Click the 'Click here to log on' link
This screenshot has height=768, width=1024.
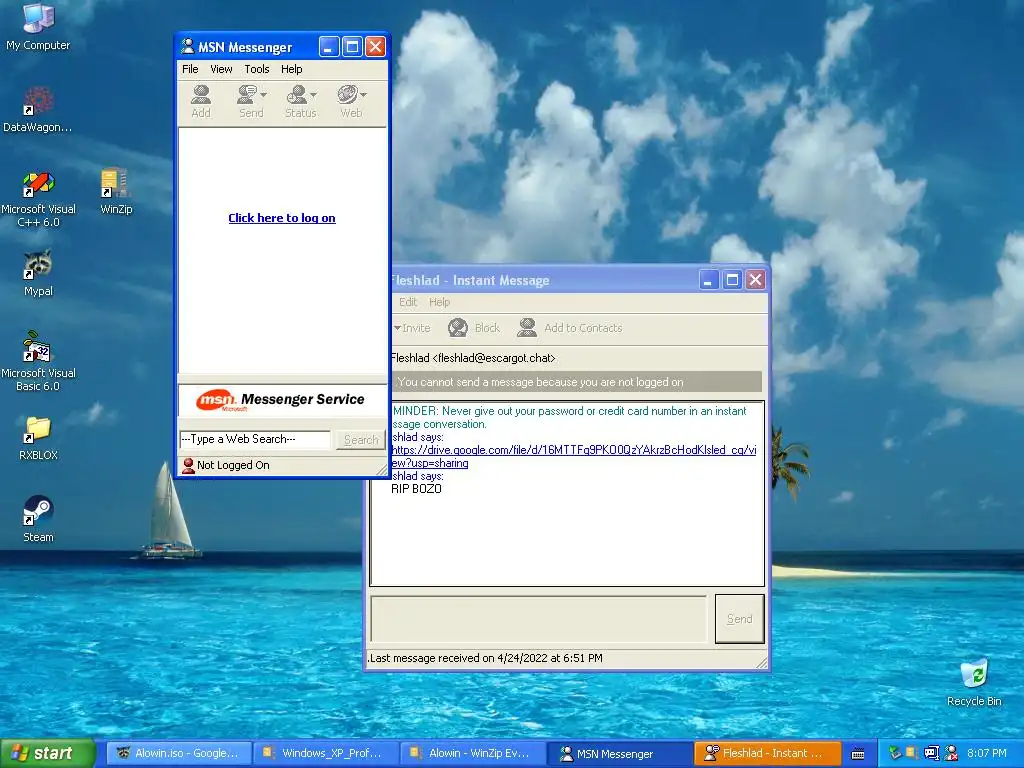click(x=281, y=218)
